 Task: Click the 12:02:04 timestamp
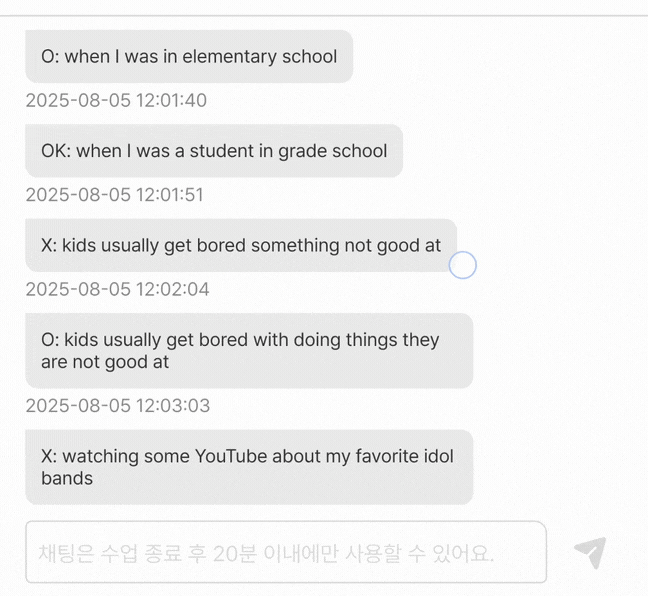(x=117, y=289)
